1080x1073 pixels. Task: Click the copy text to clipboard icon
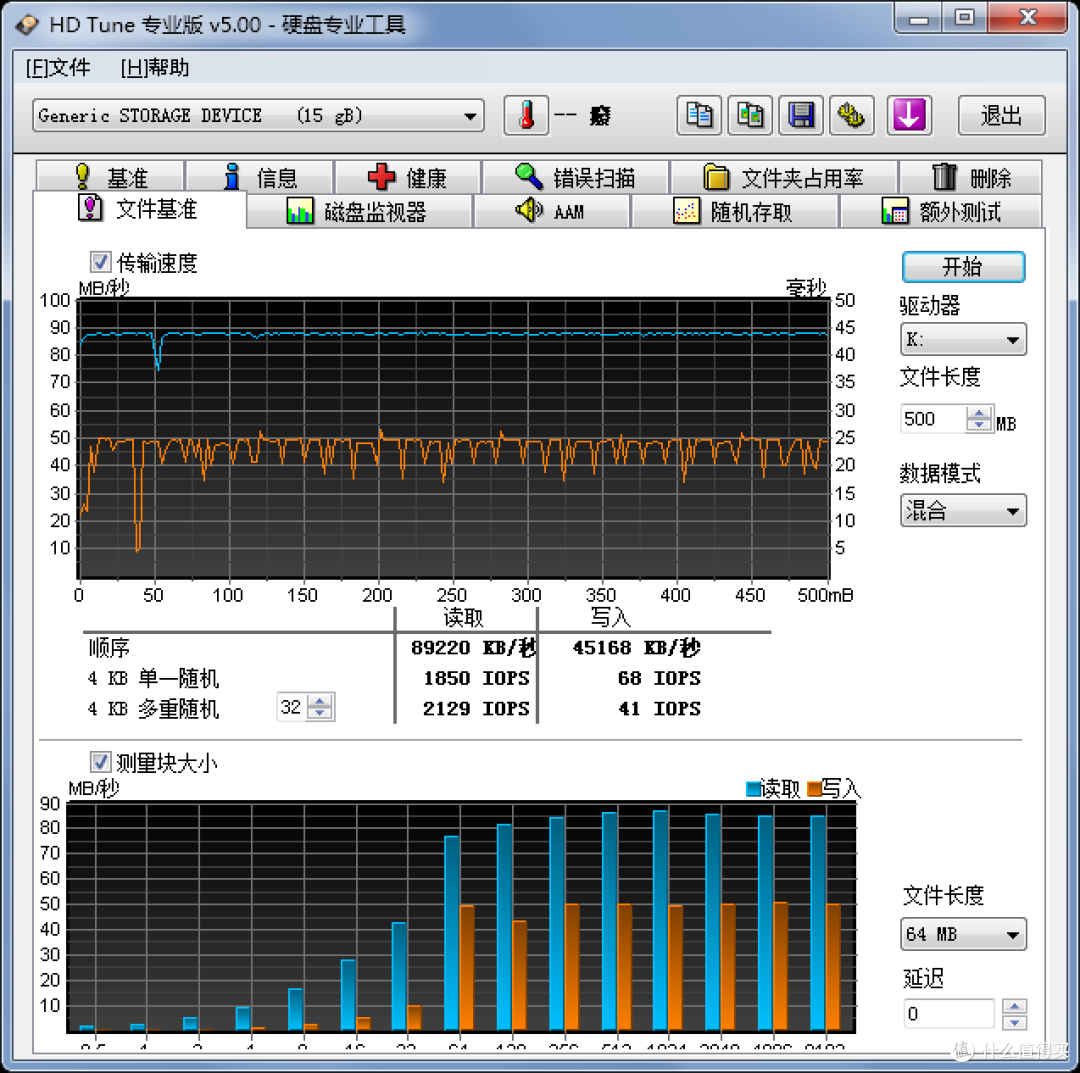(699, 115)
